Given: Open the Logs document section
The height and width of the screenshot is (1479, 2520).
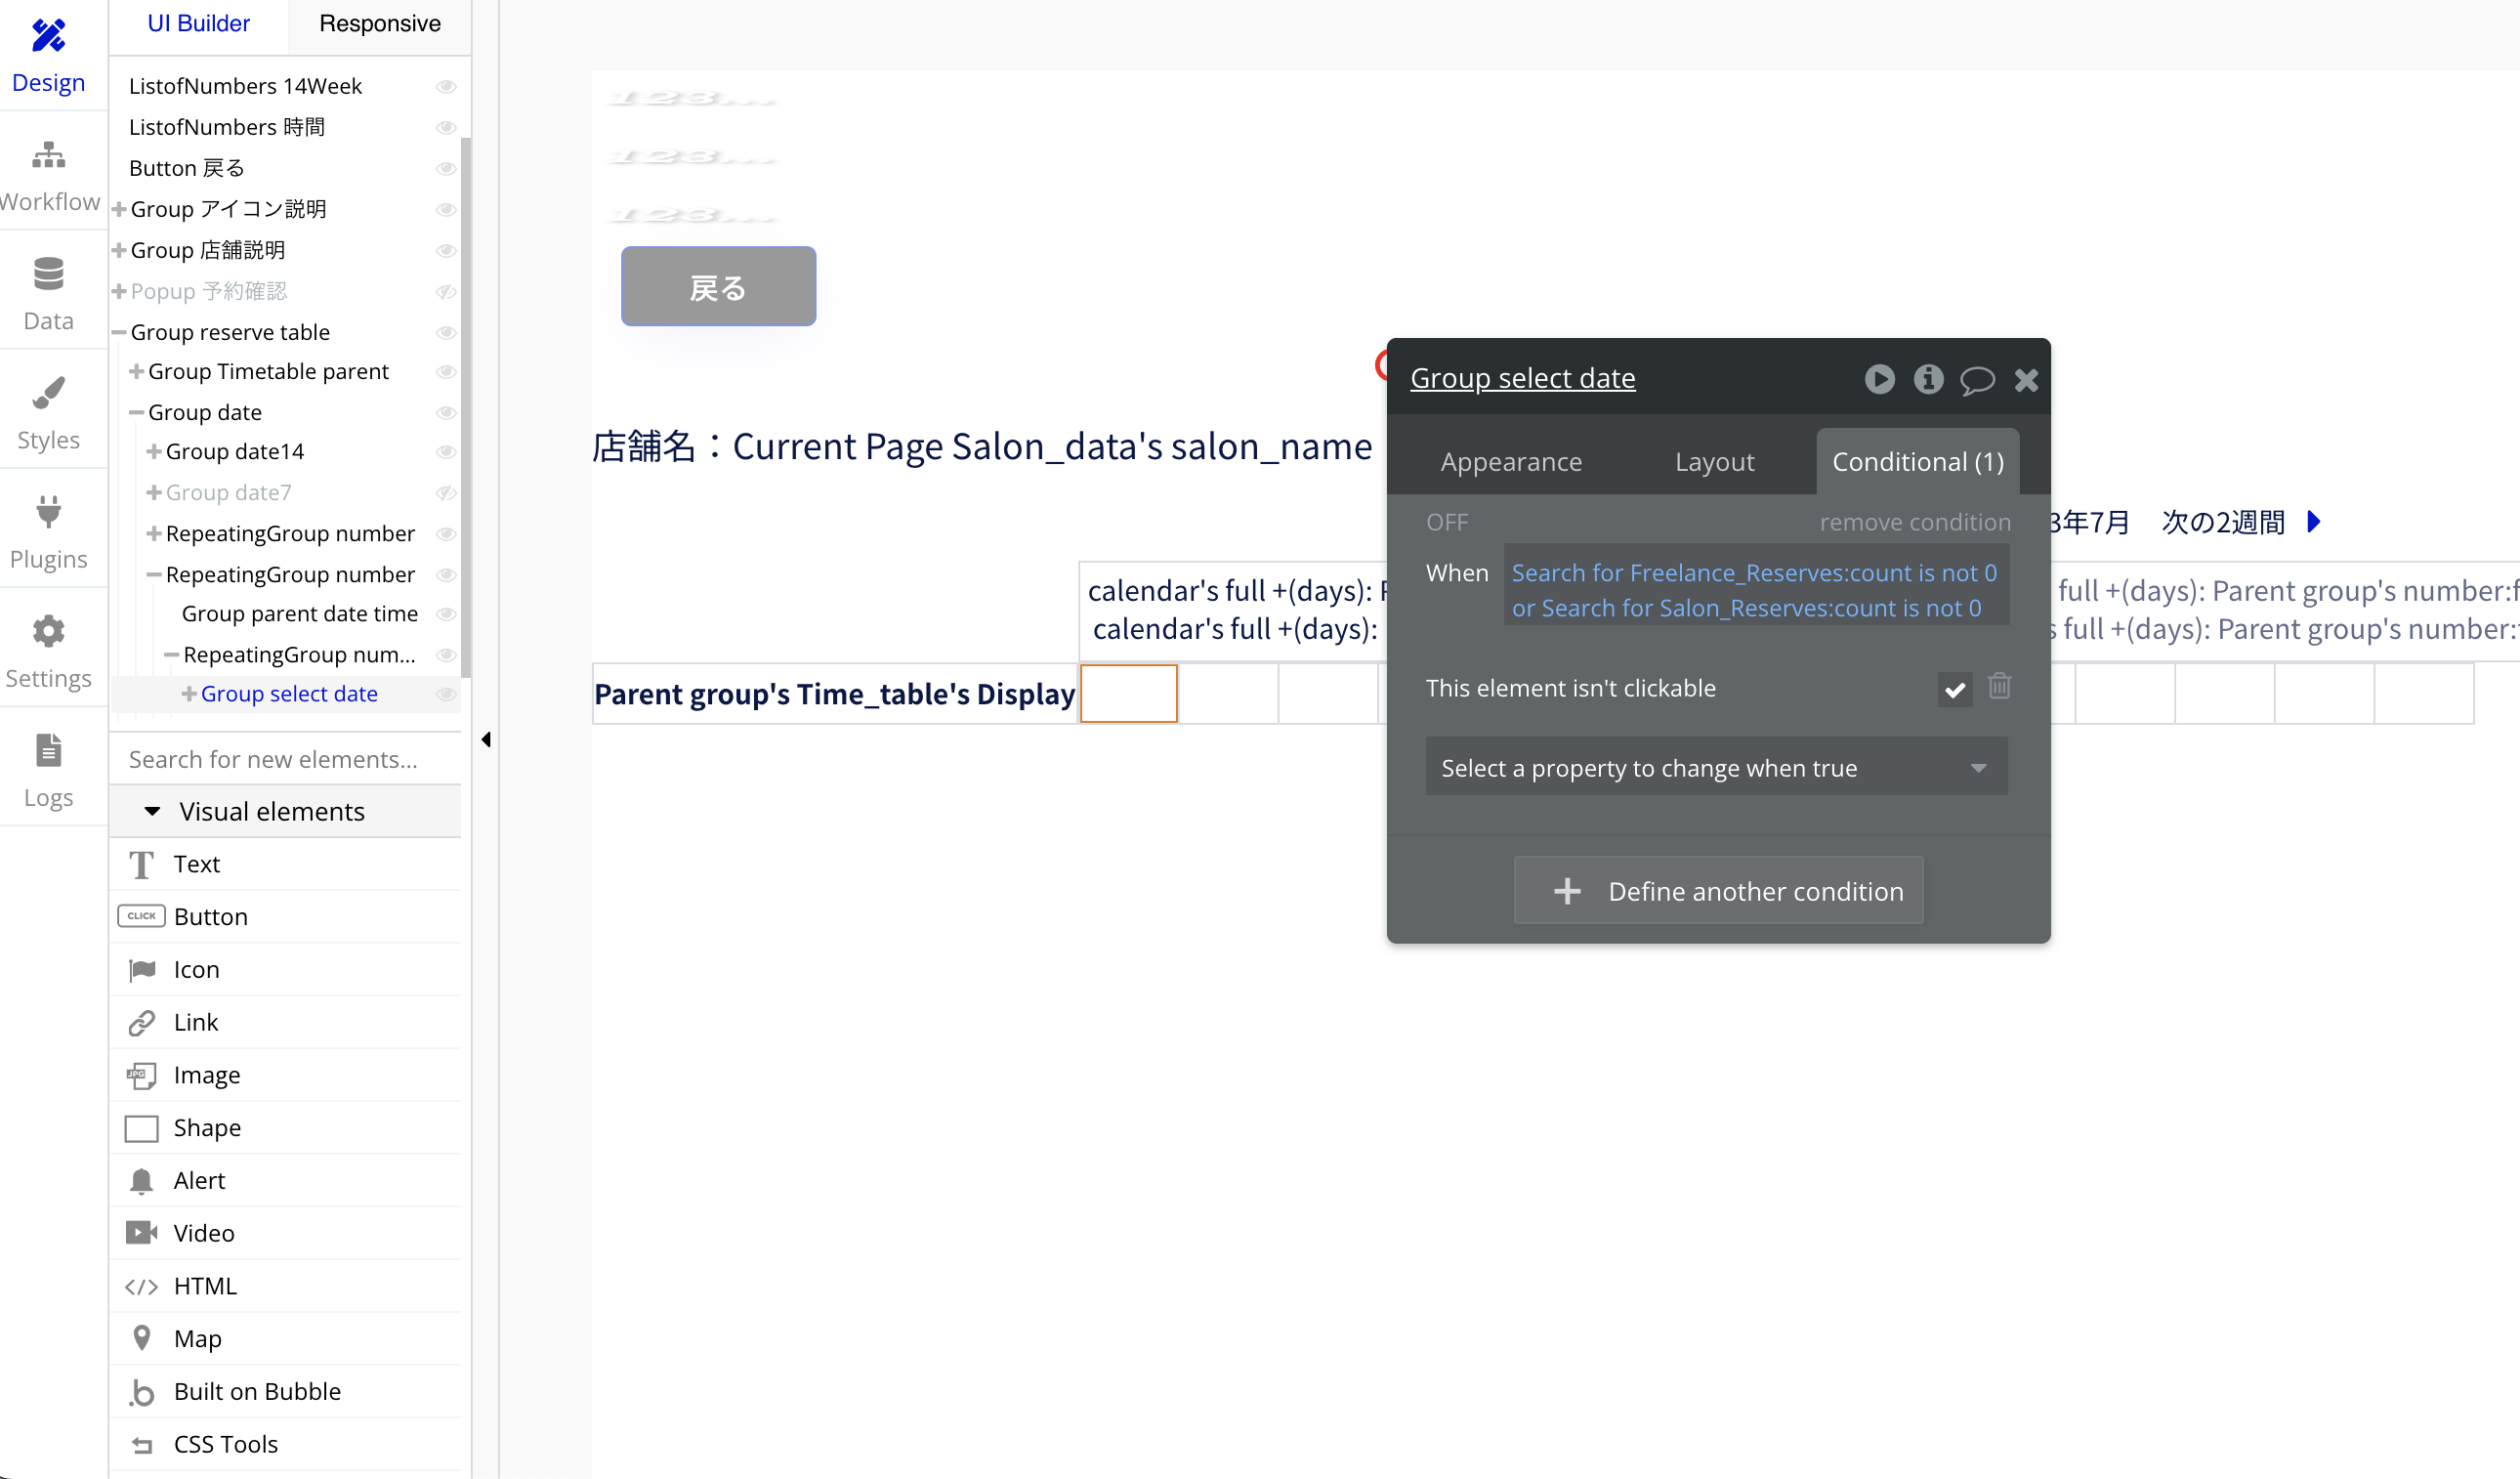Looking at the screenshot, I should [x=48, y=769].
